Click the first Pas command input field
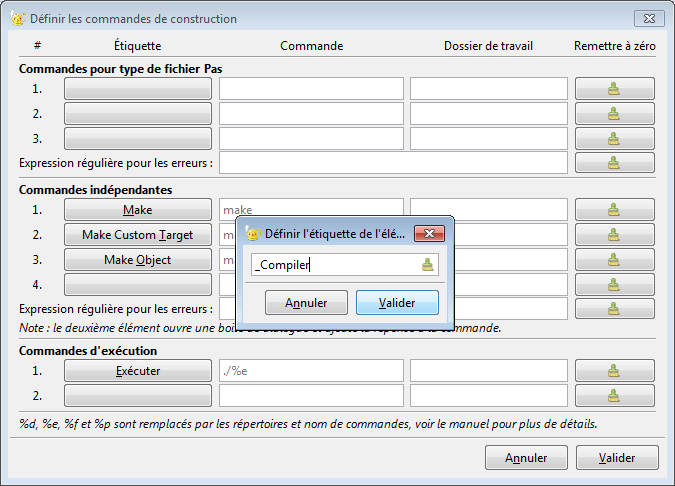Screen dimensions: 675x486 click(311, 88)
